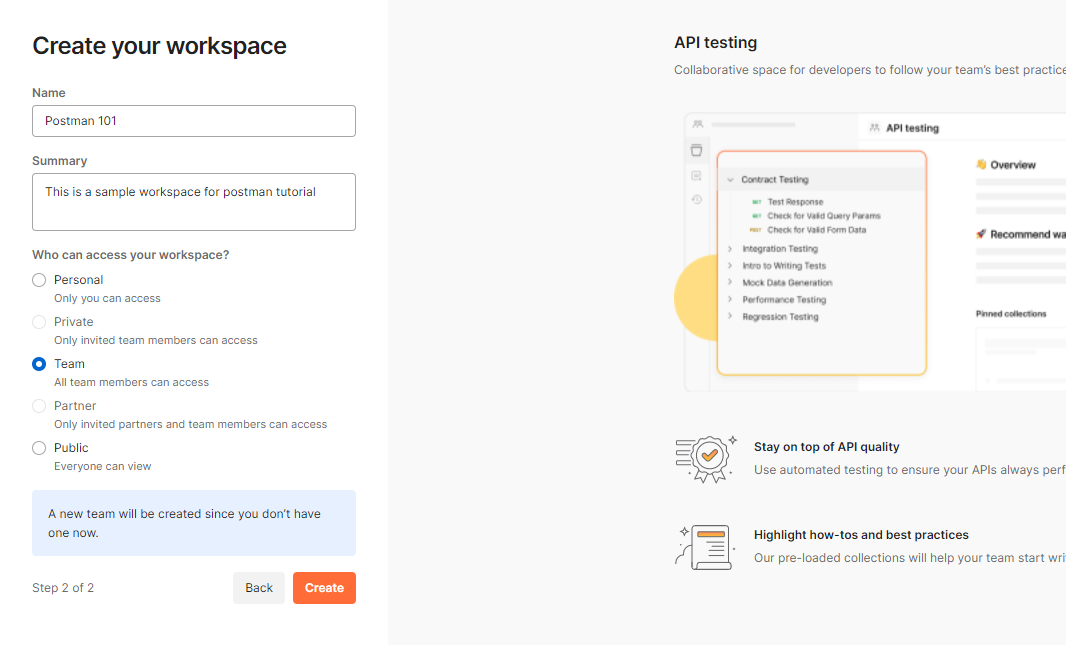Click 'Pinned collections' label in preview
This screenshot has width=1066, height=645.
(x=1011, y=314)
